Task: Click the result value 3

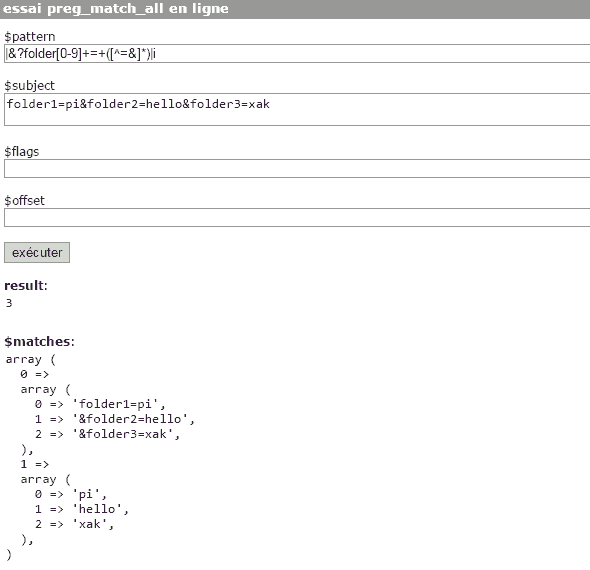Action: tap(9, 303)
